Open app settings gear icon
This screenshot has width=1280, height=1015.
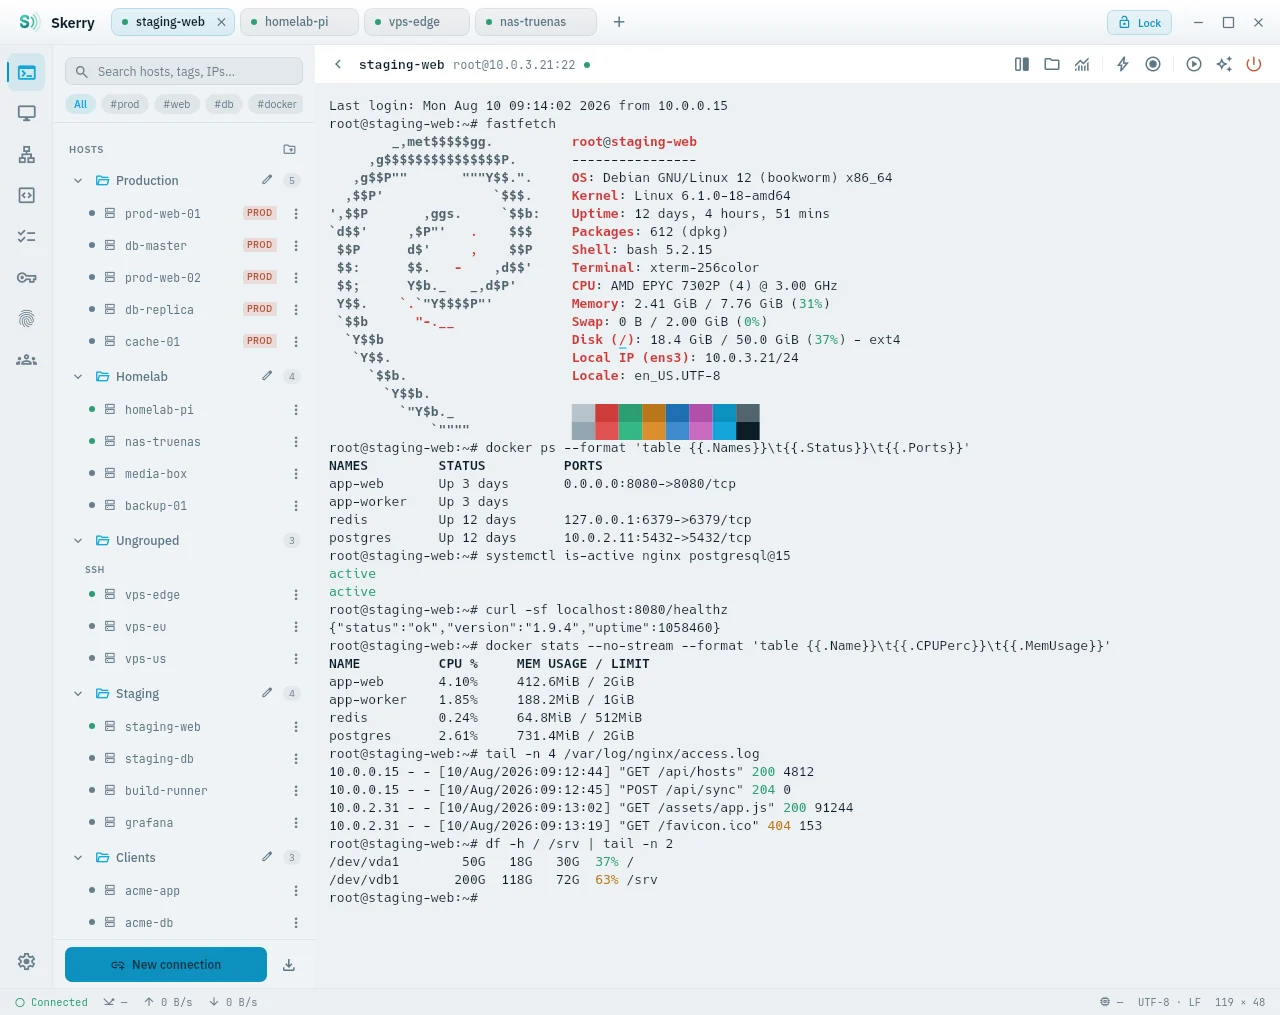(x=27, y=961)
